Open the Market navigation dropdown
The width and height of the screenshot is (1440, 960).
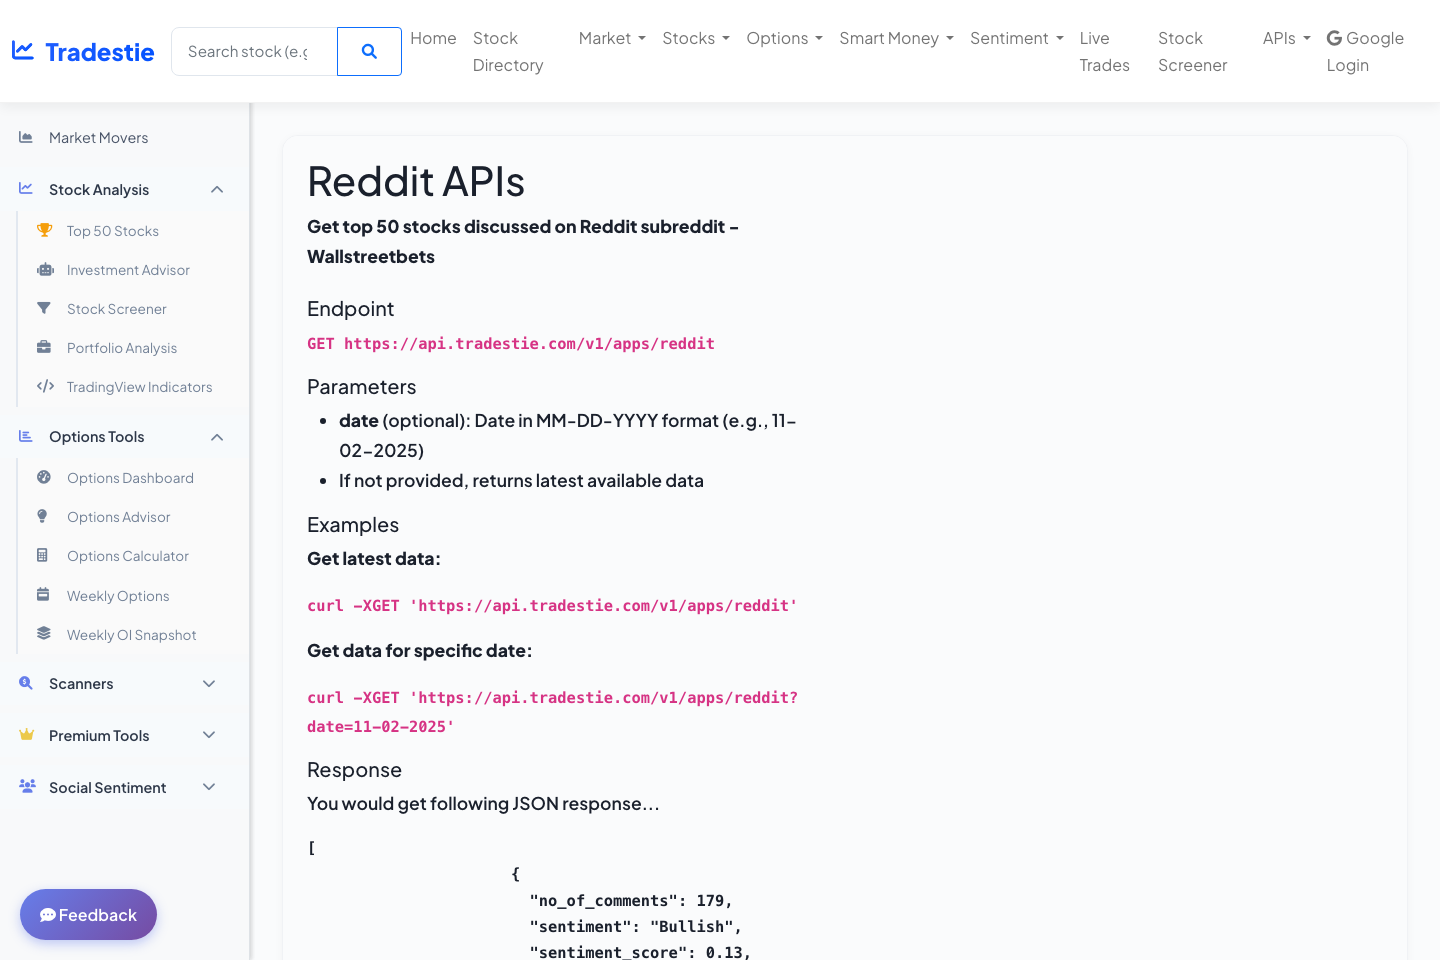[611, 38]
